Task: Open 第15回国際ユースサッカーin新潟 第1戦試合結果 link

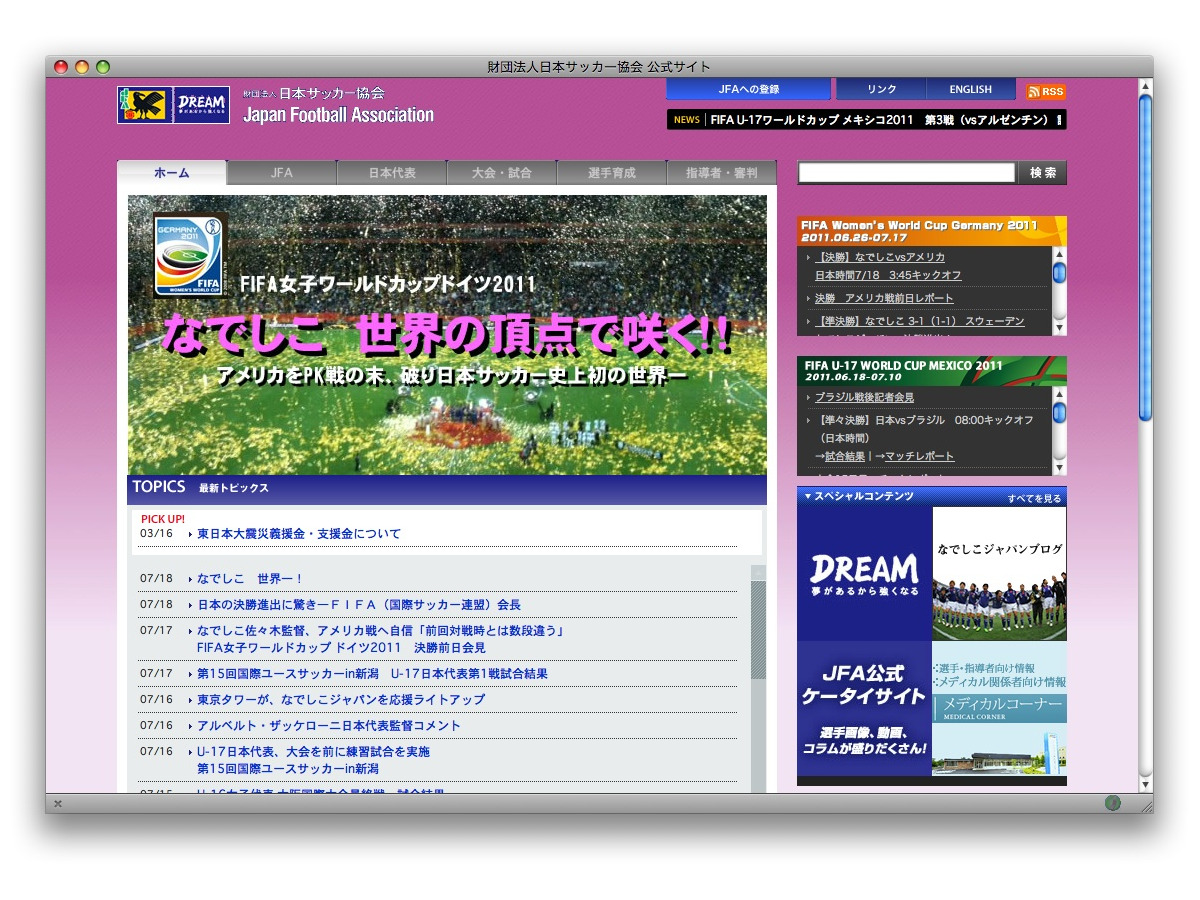Action: tap(372, 674)
